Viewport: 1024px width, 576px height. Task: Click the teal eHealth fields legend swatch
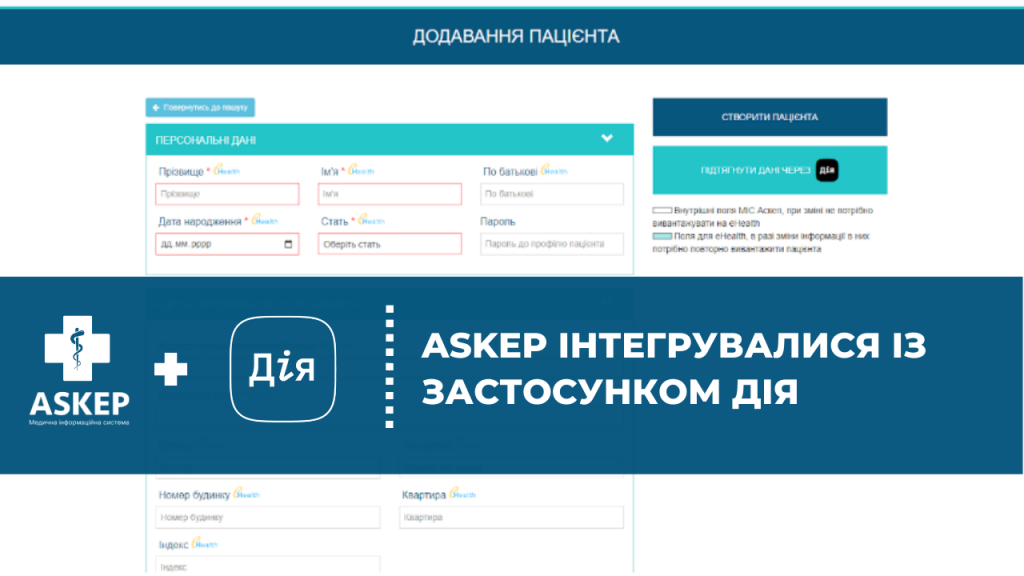click(x=662, y=237)
